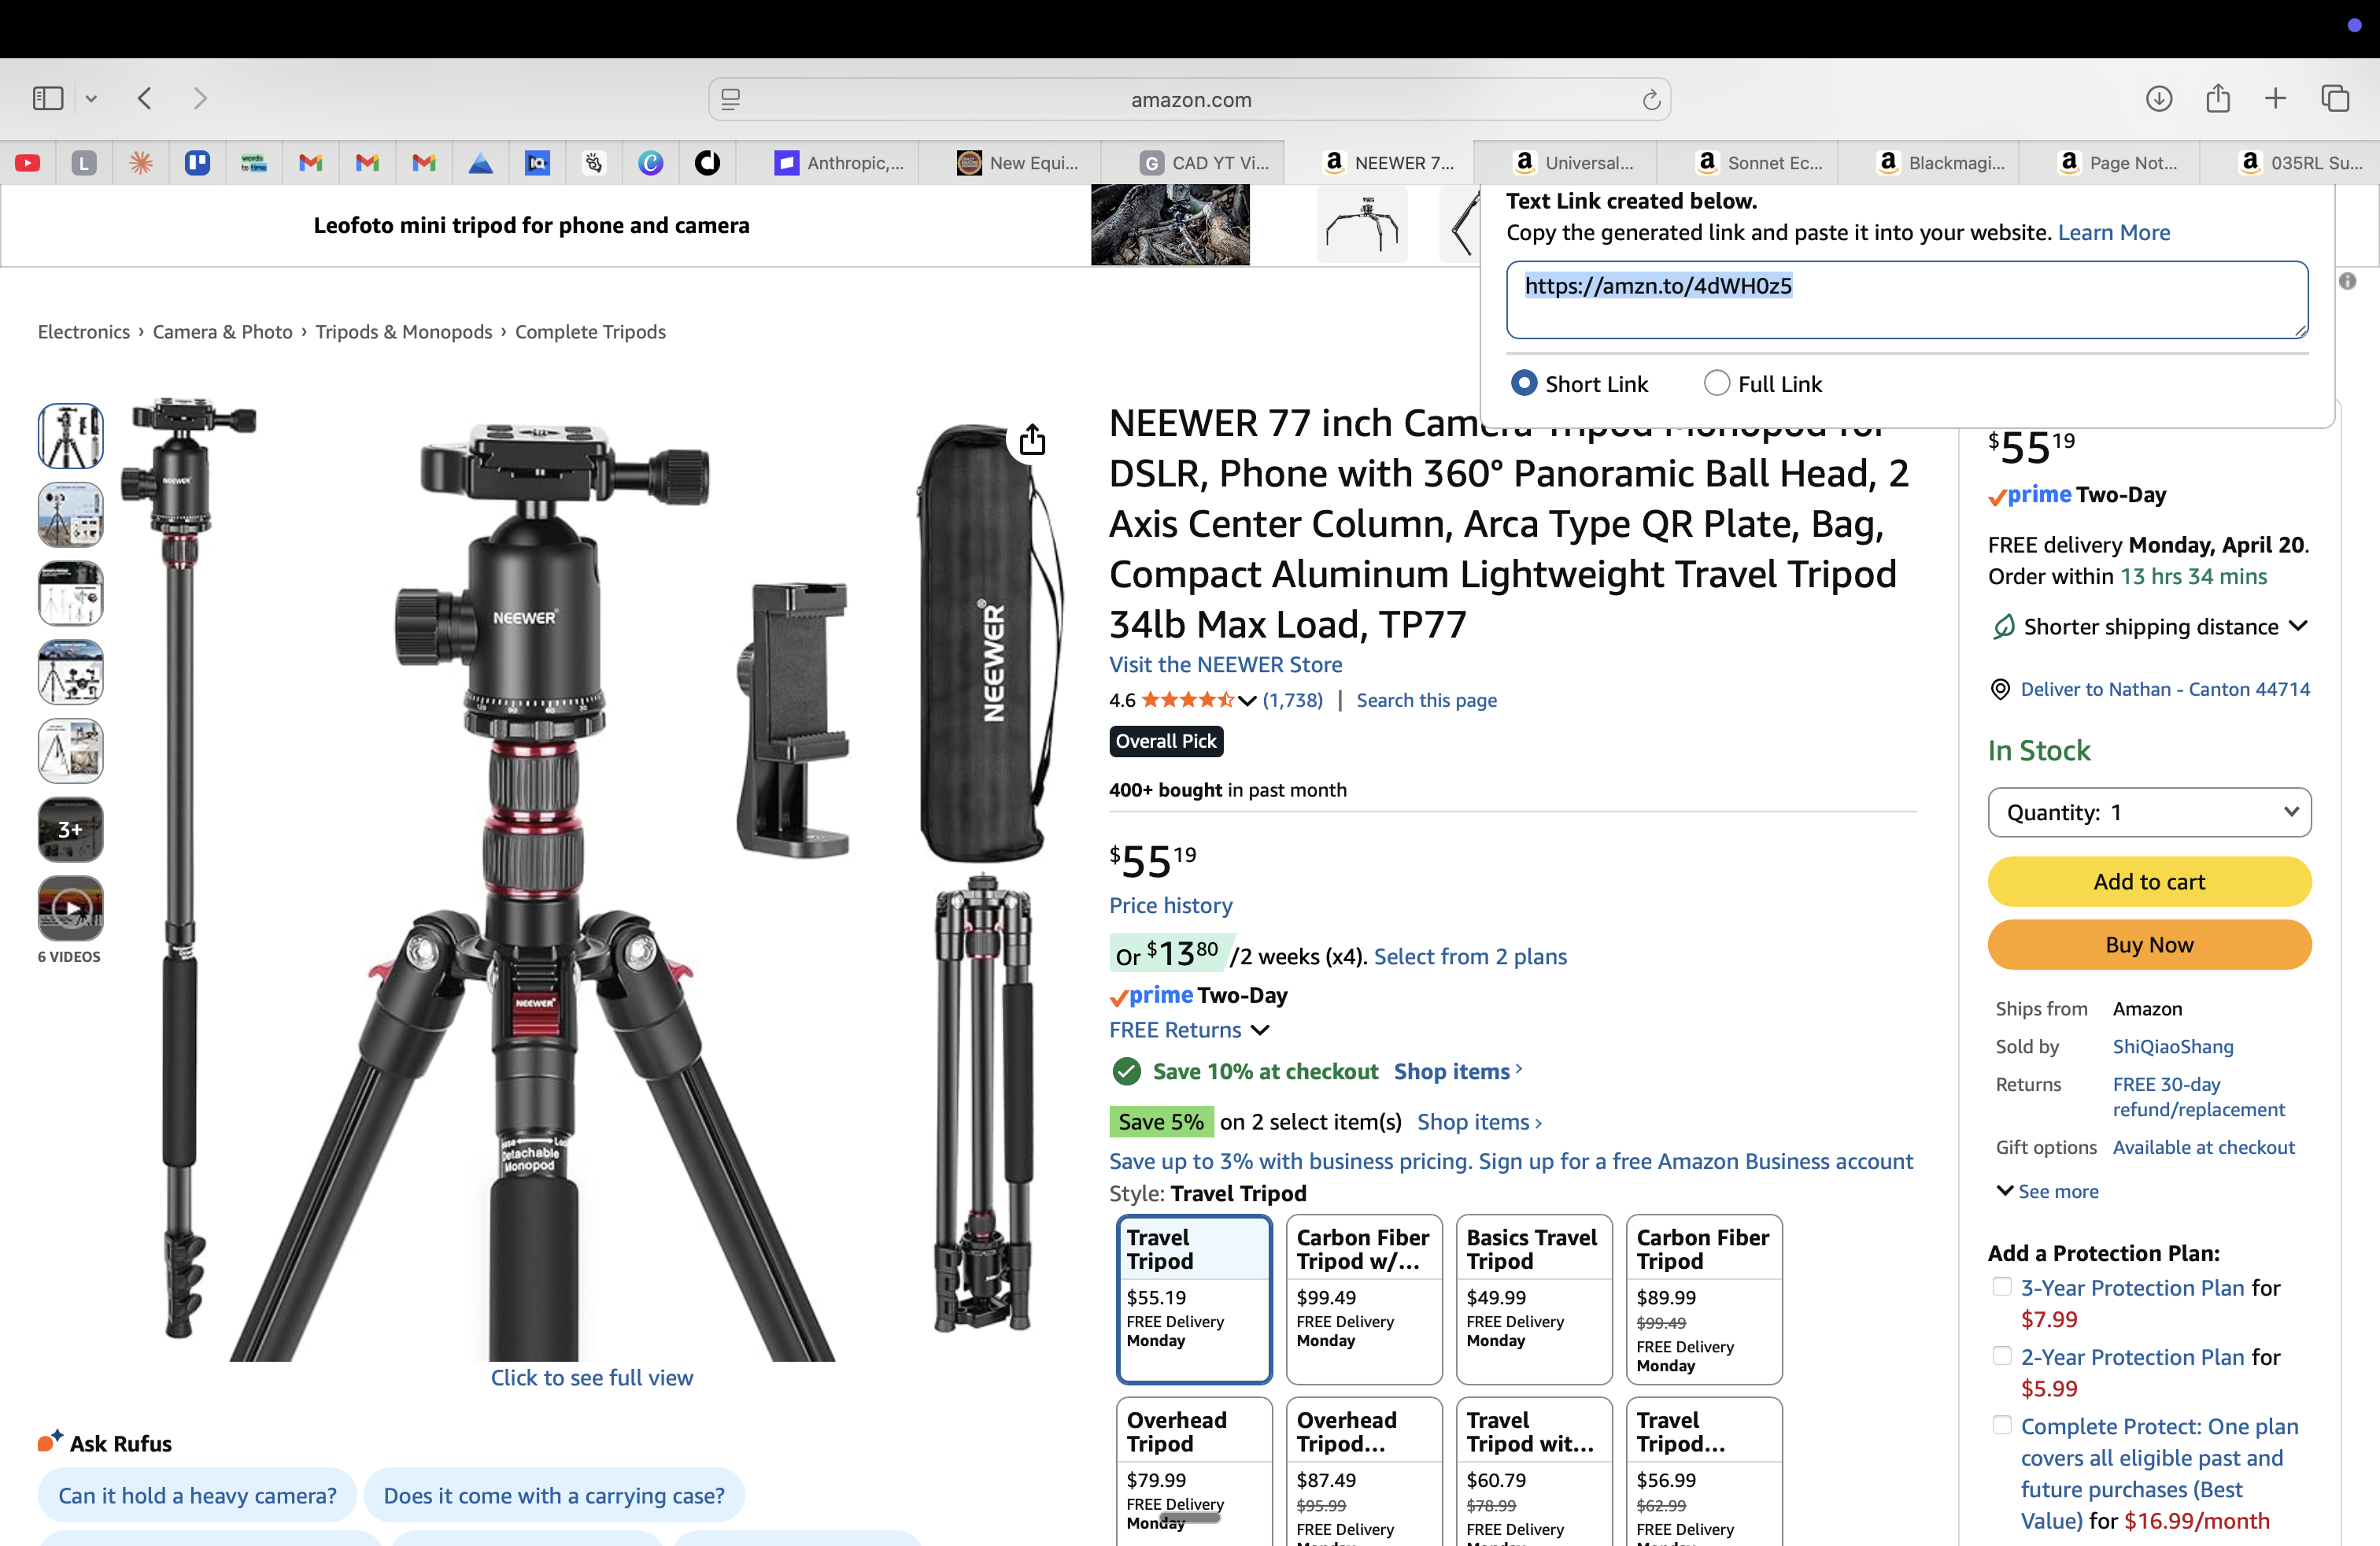Click the generated amzn.to link text field
Image resolution: width=2380 pixels, height=1546 pixels.
(1906, 299)
